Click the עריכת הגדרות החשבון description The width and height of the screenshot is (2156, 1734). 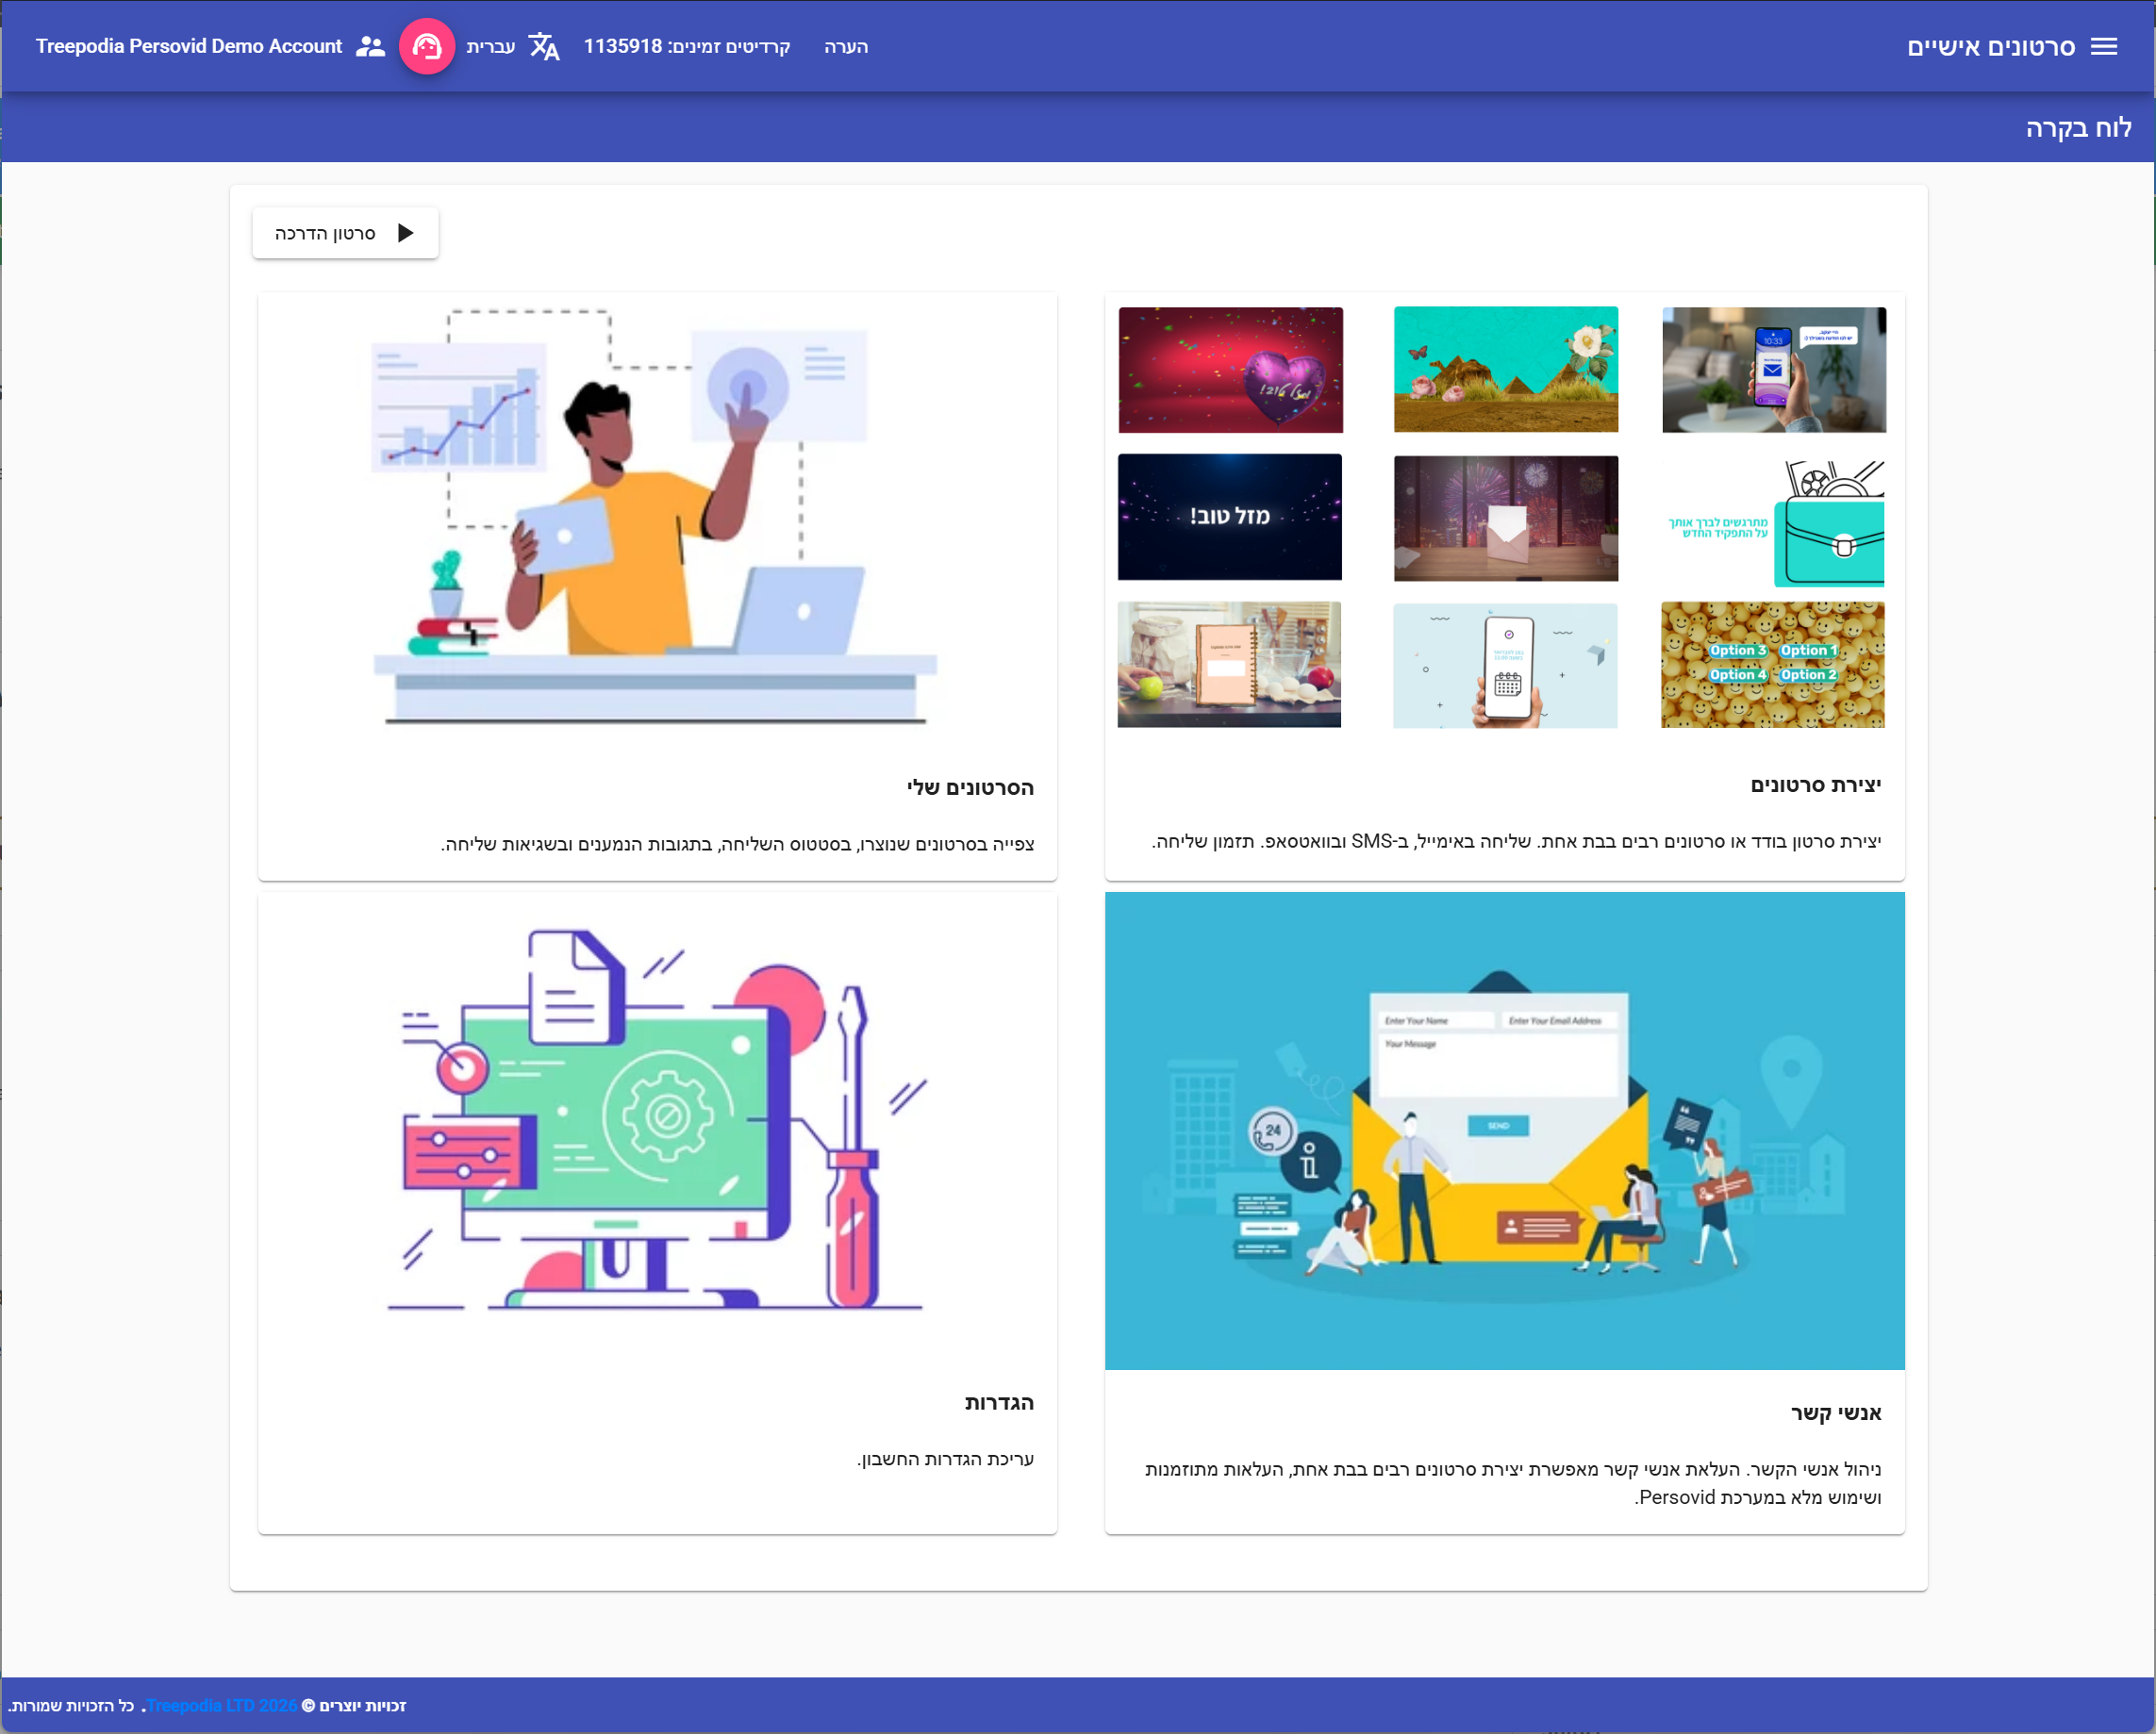pos(945,1459)
